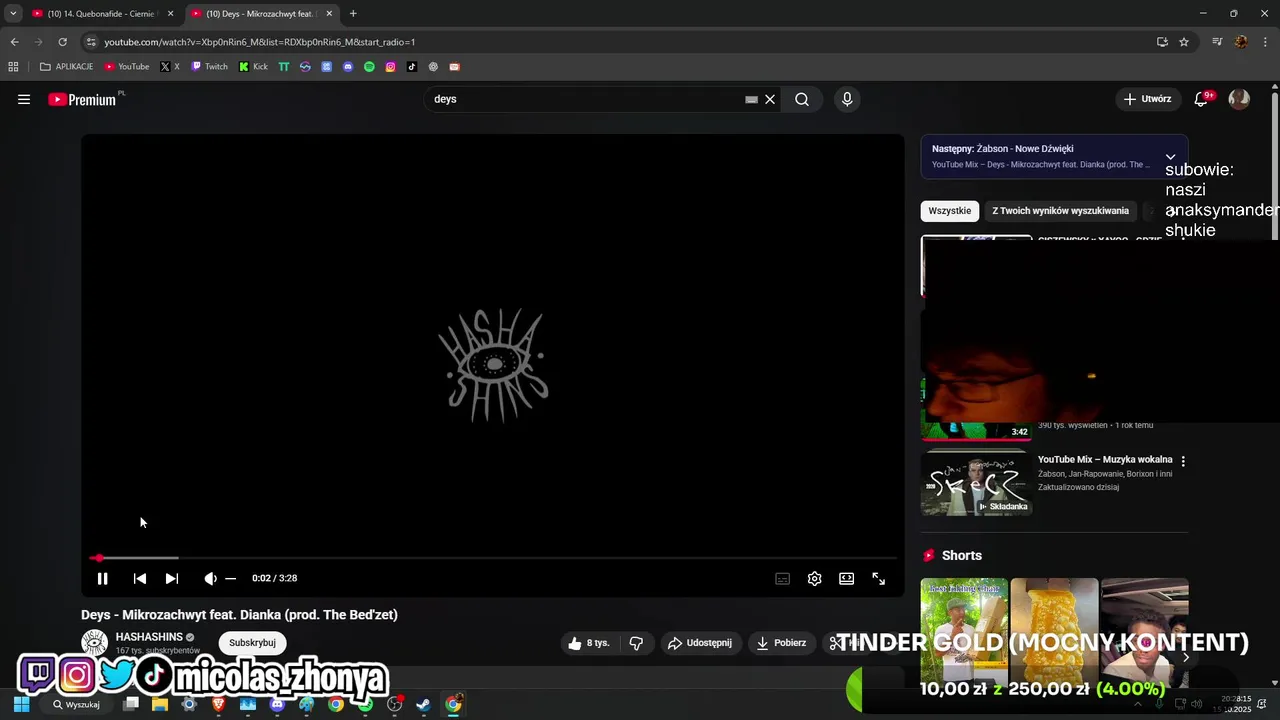Screen dimensions: 1280x720
Task: Pause the playing video
Action: point(102,578)
